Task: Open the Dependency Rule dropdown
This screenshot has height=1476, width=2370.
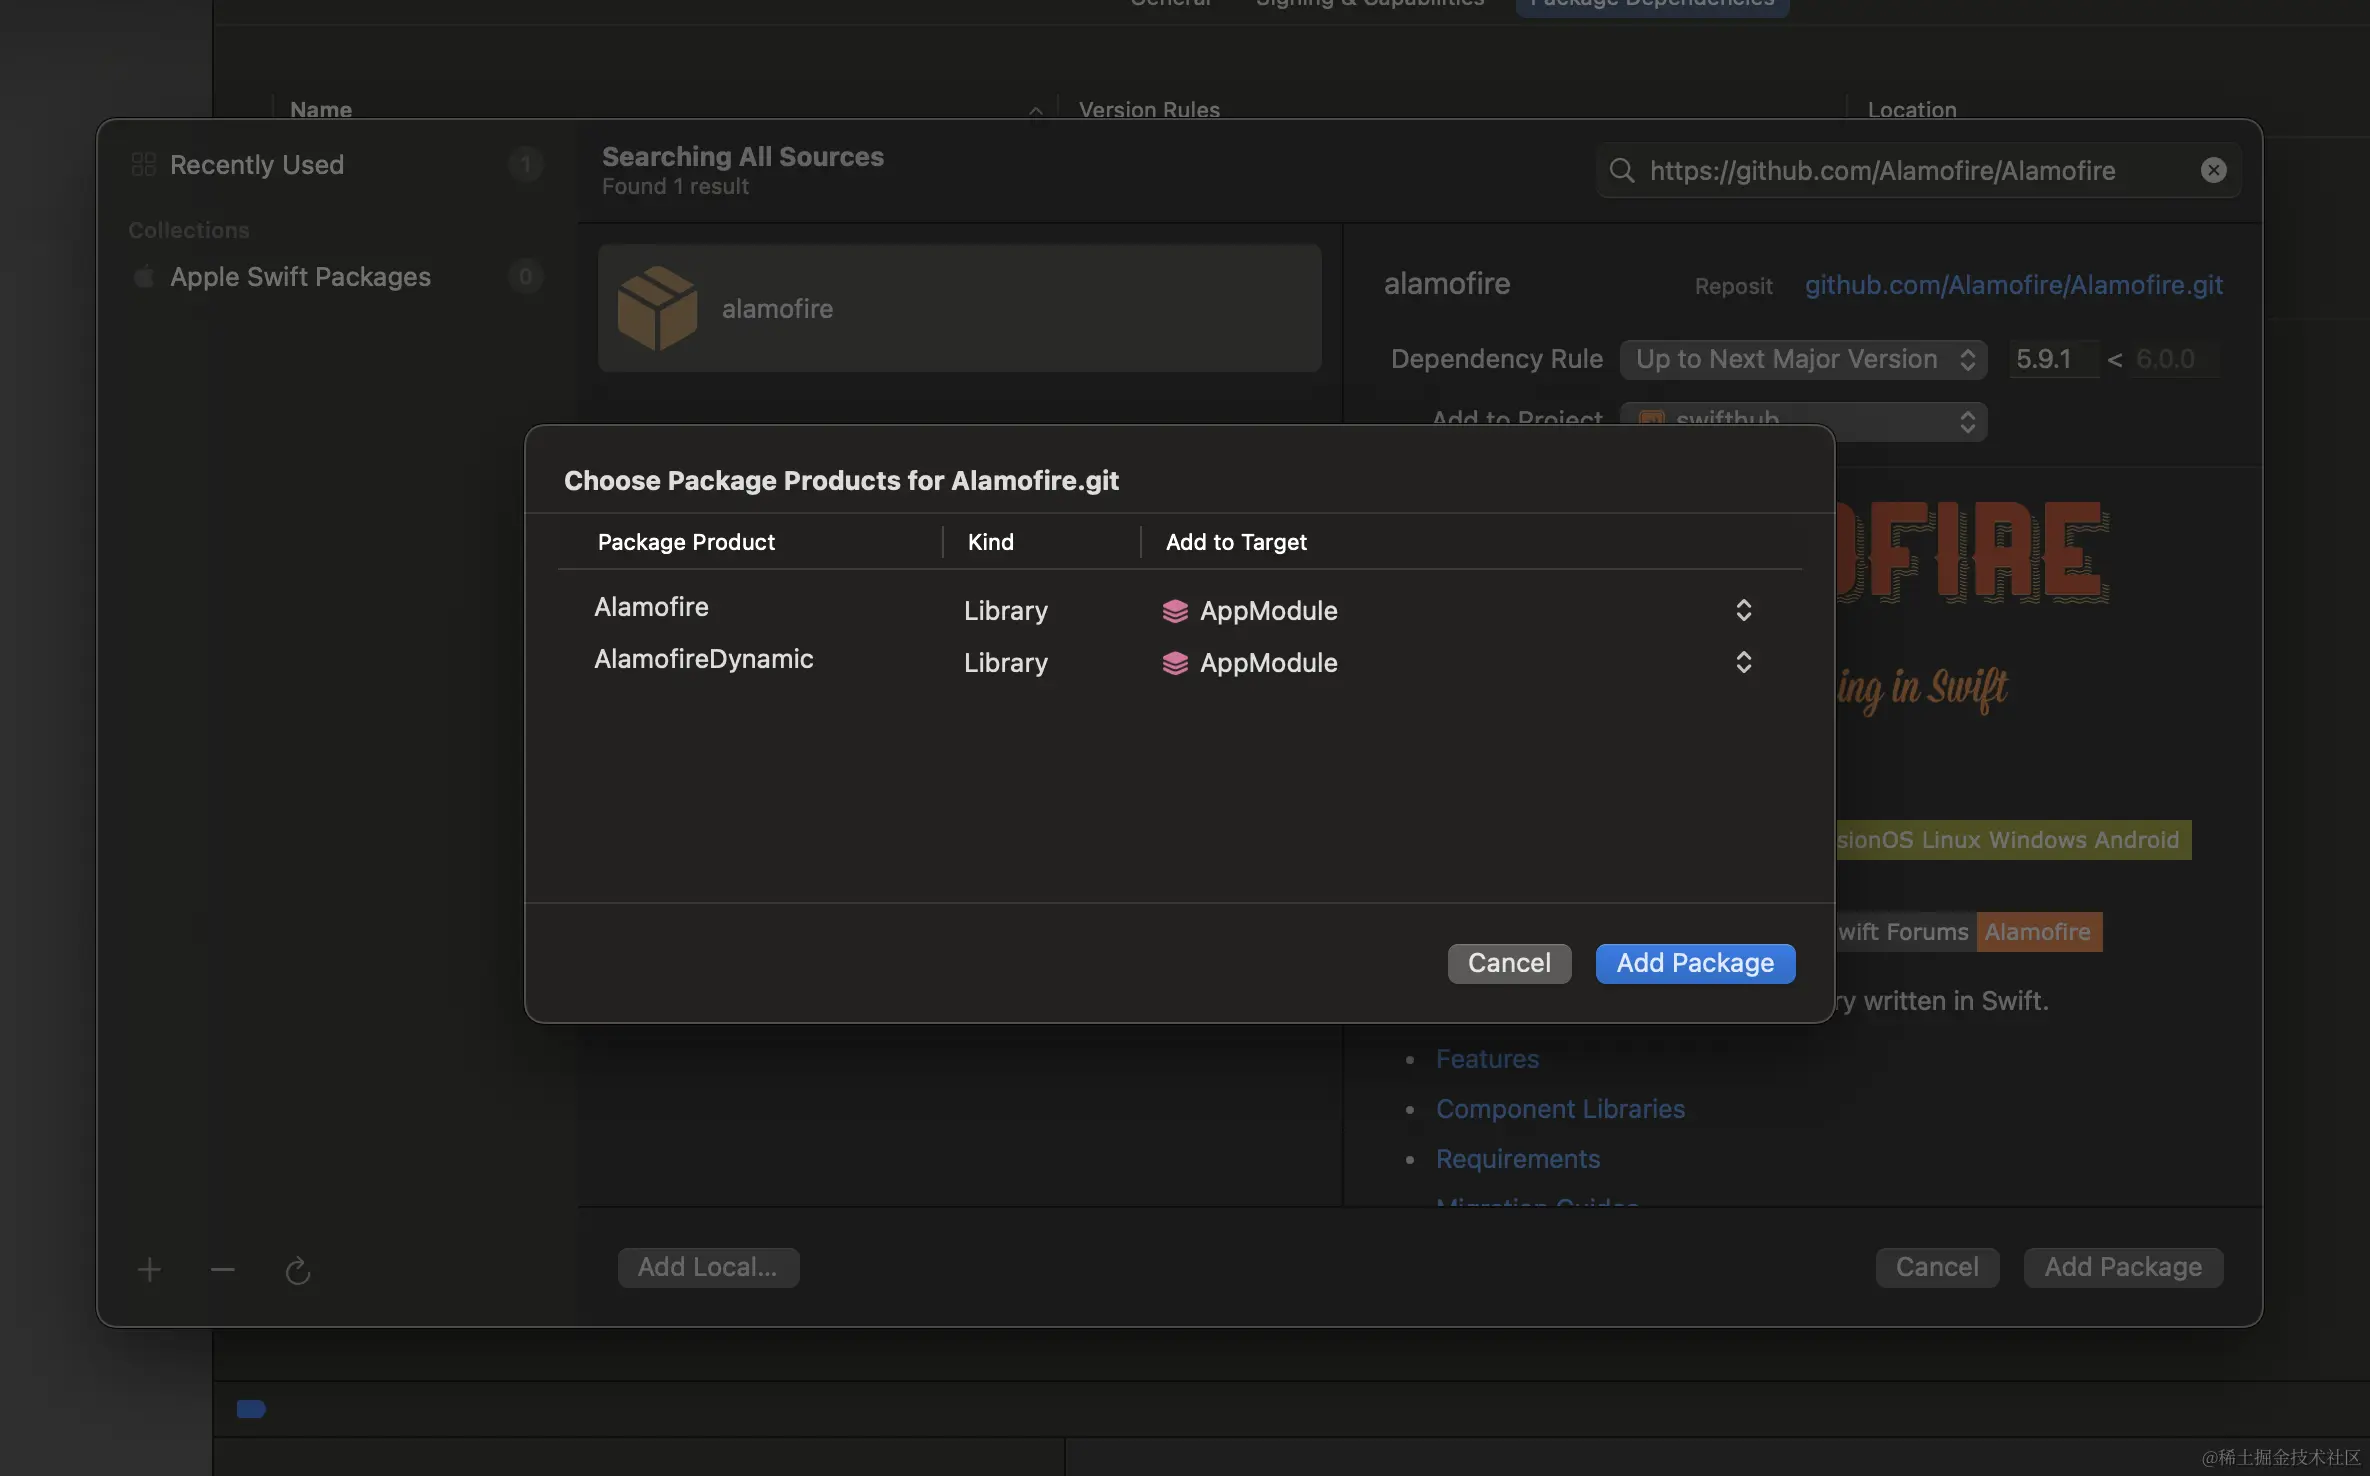Action: (1803, 359)
